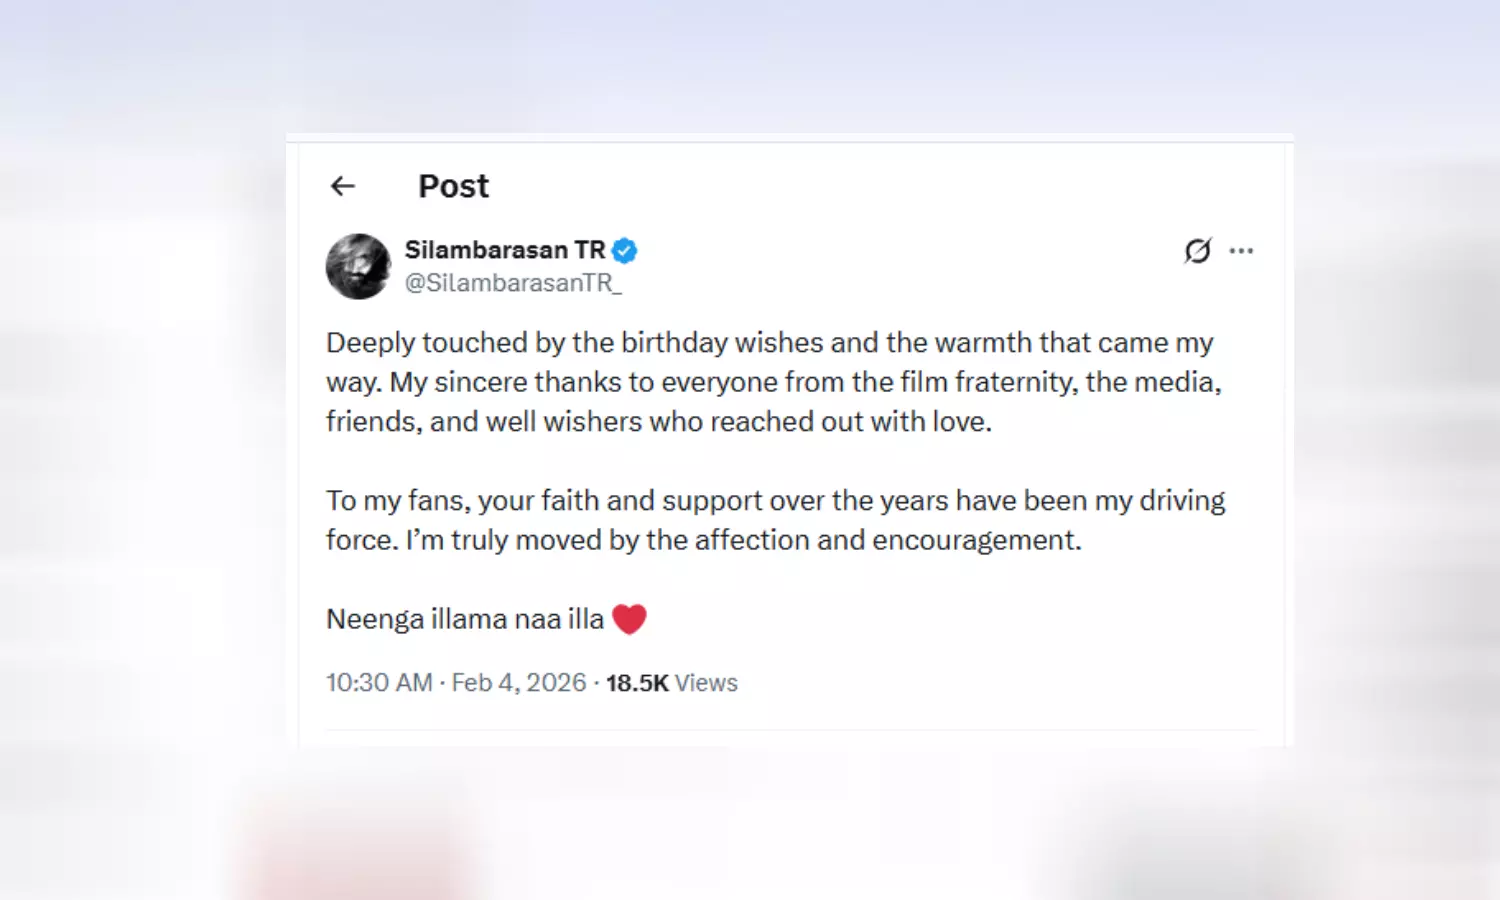This screenshot has width=1500, height=900.
Task: Click the @SilambarasanTR_ handle
Action: pos(512,283)
